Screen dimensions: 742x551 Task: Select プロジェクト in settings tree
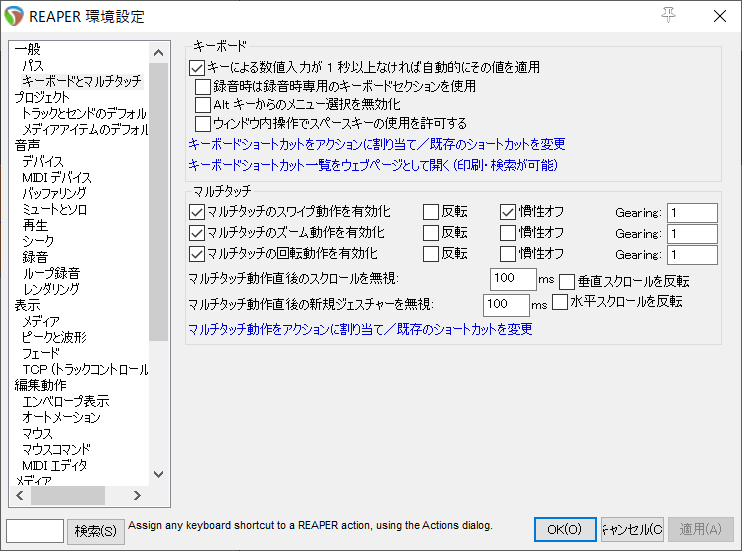(x=42, y=97)
